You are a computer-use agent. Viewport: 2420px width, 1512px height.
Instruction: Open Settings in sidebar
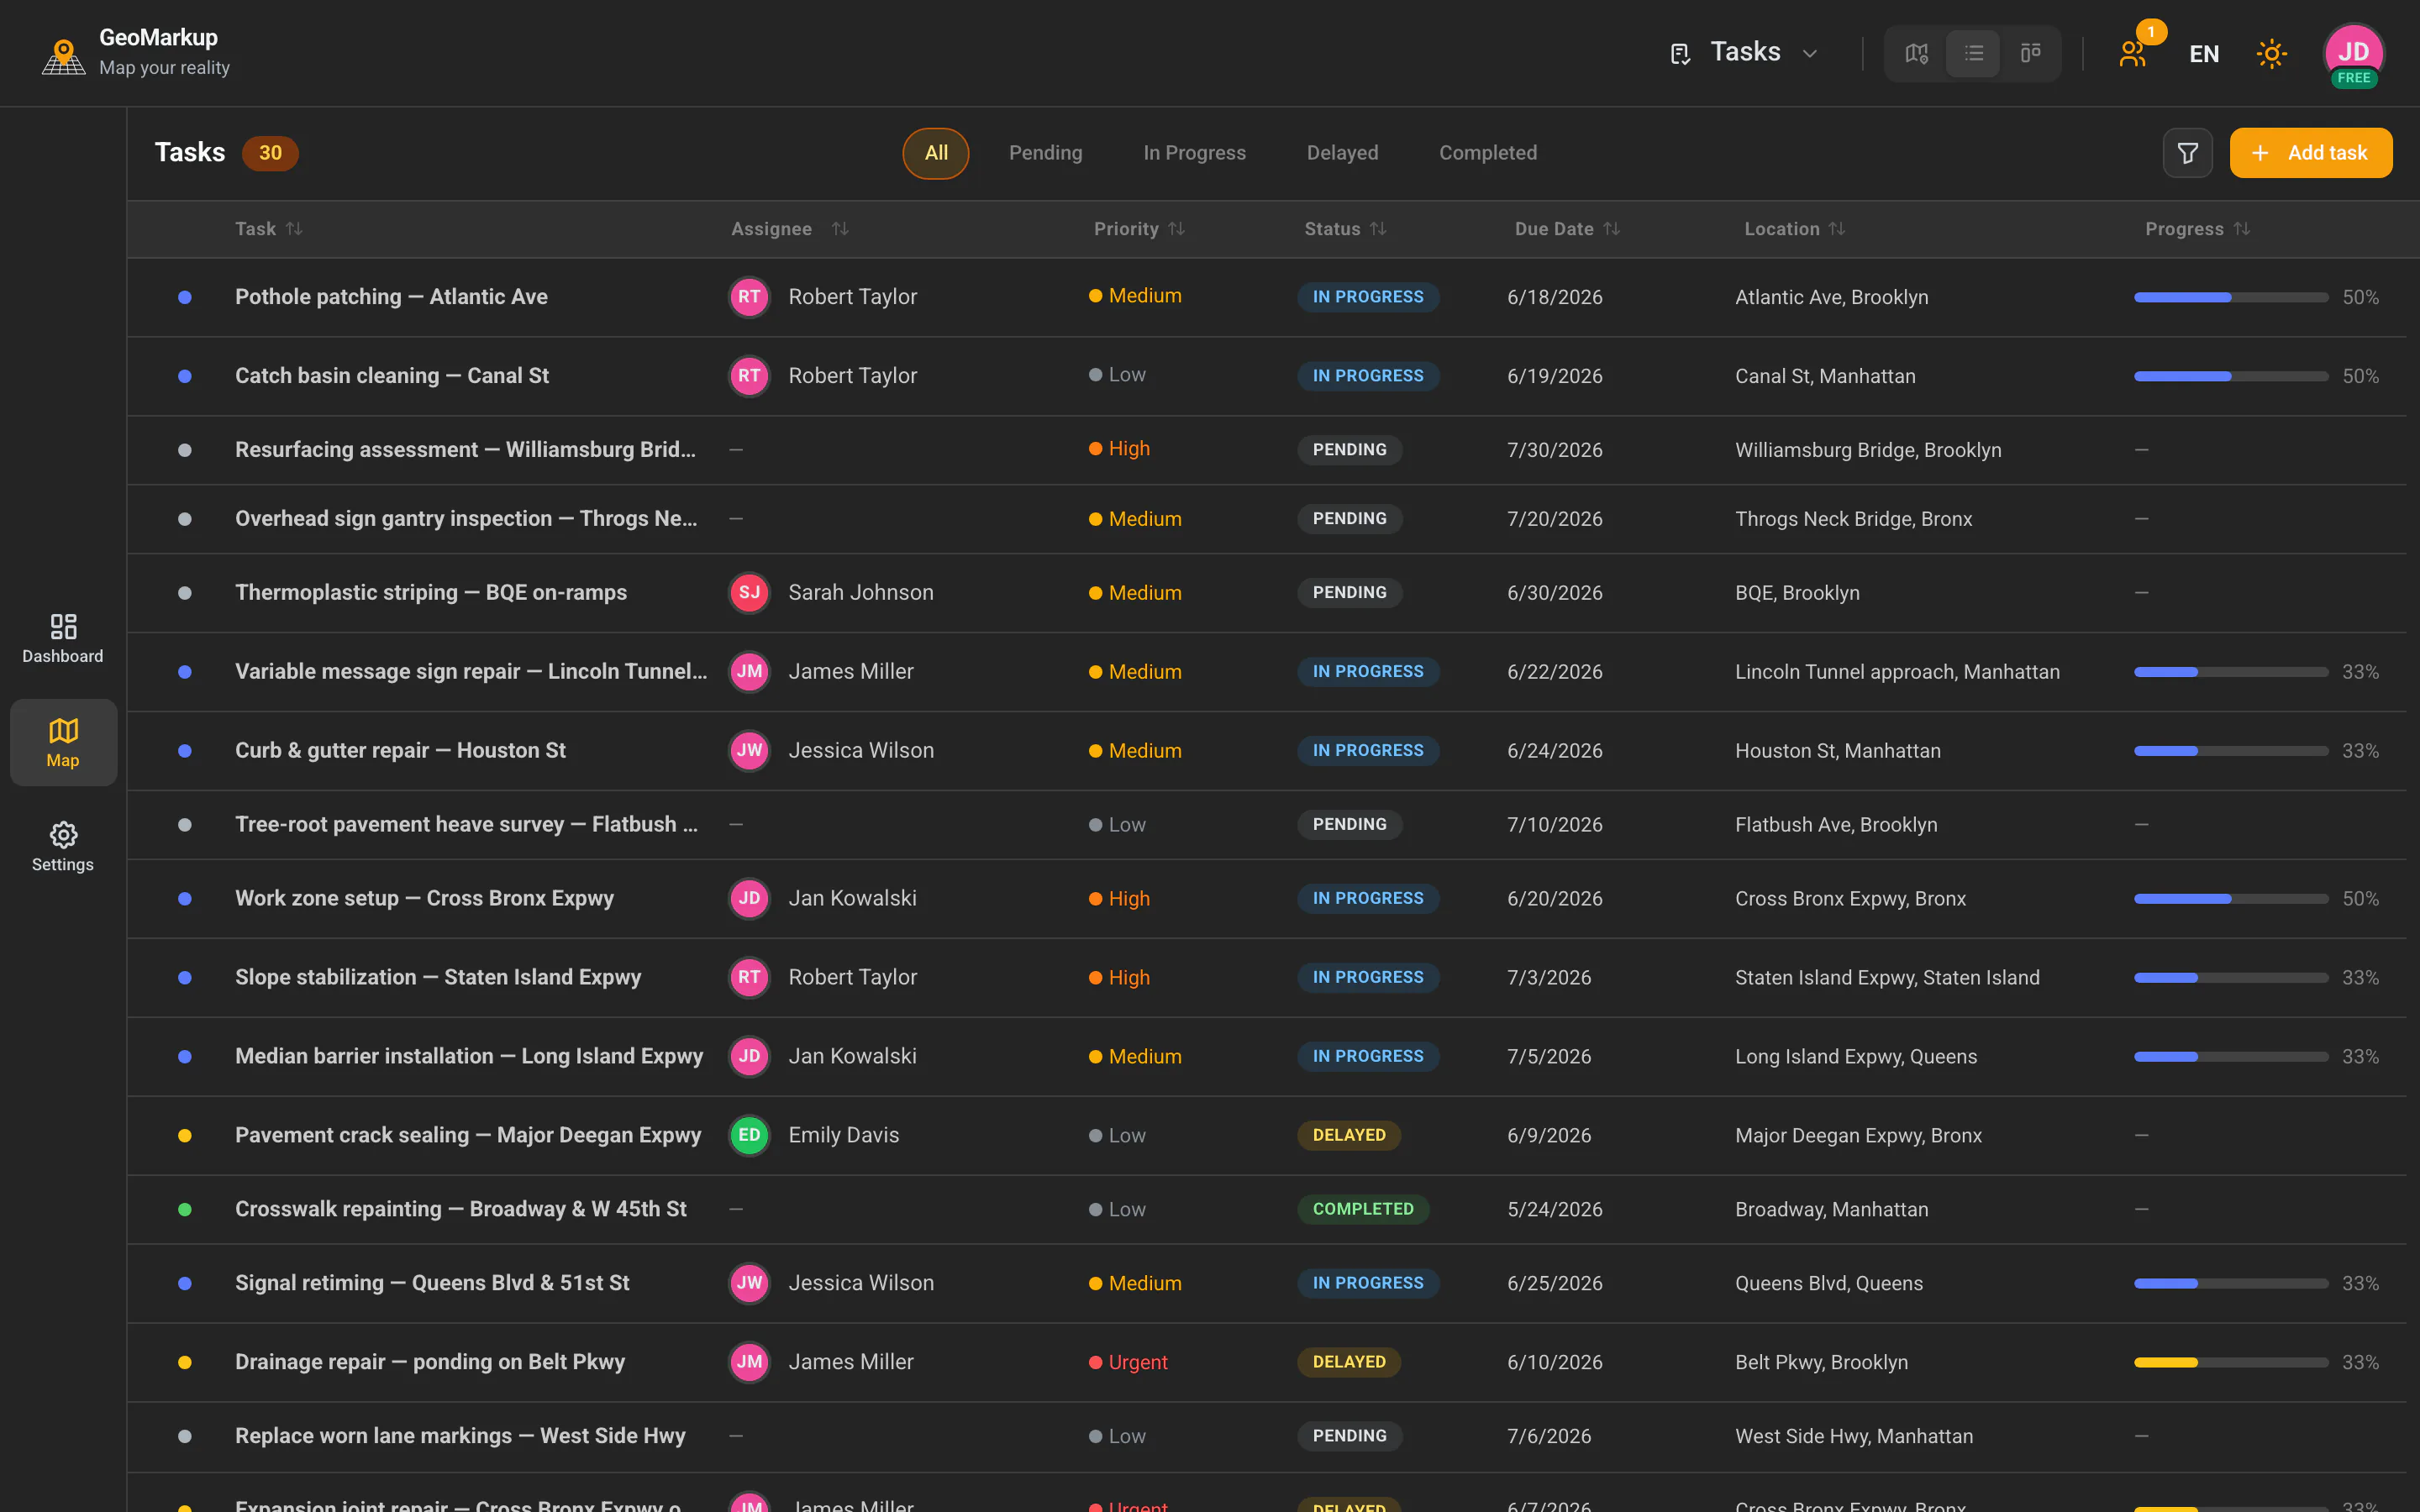pyautogui.click(x=63, y=847)
